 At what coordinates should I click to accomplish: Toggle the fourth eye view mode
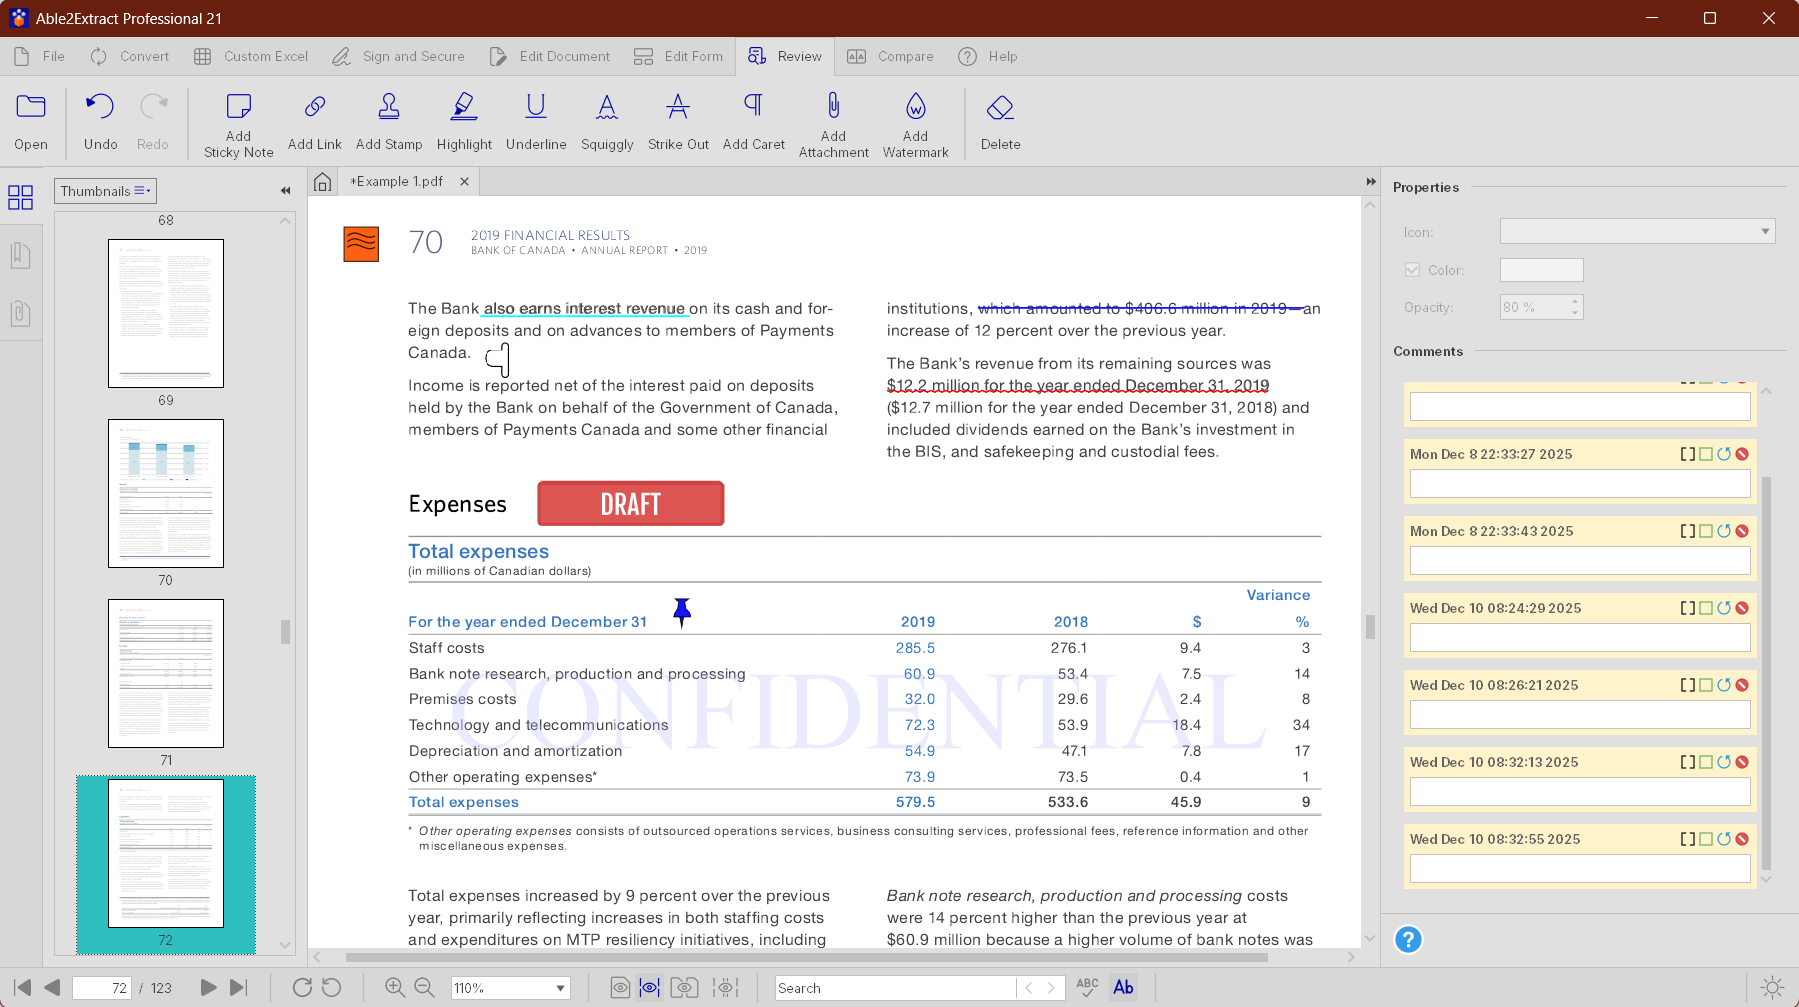(725, 988)
